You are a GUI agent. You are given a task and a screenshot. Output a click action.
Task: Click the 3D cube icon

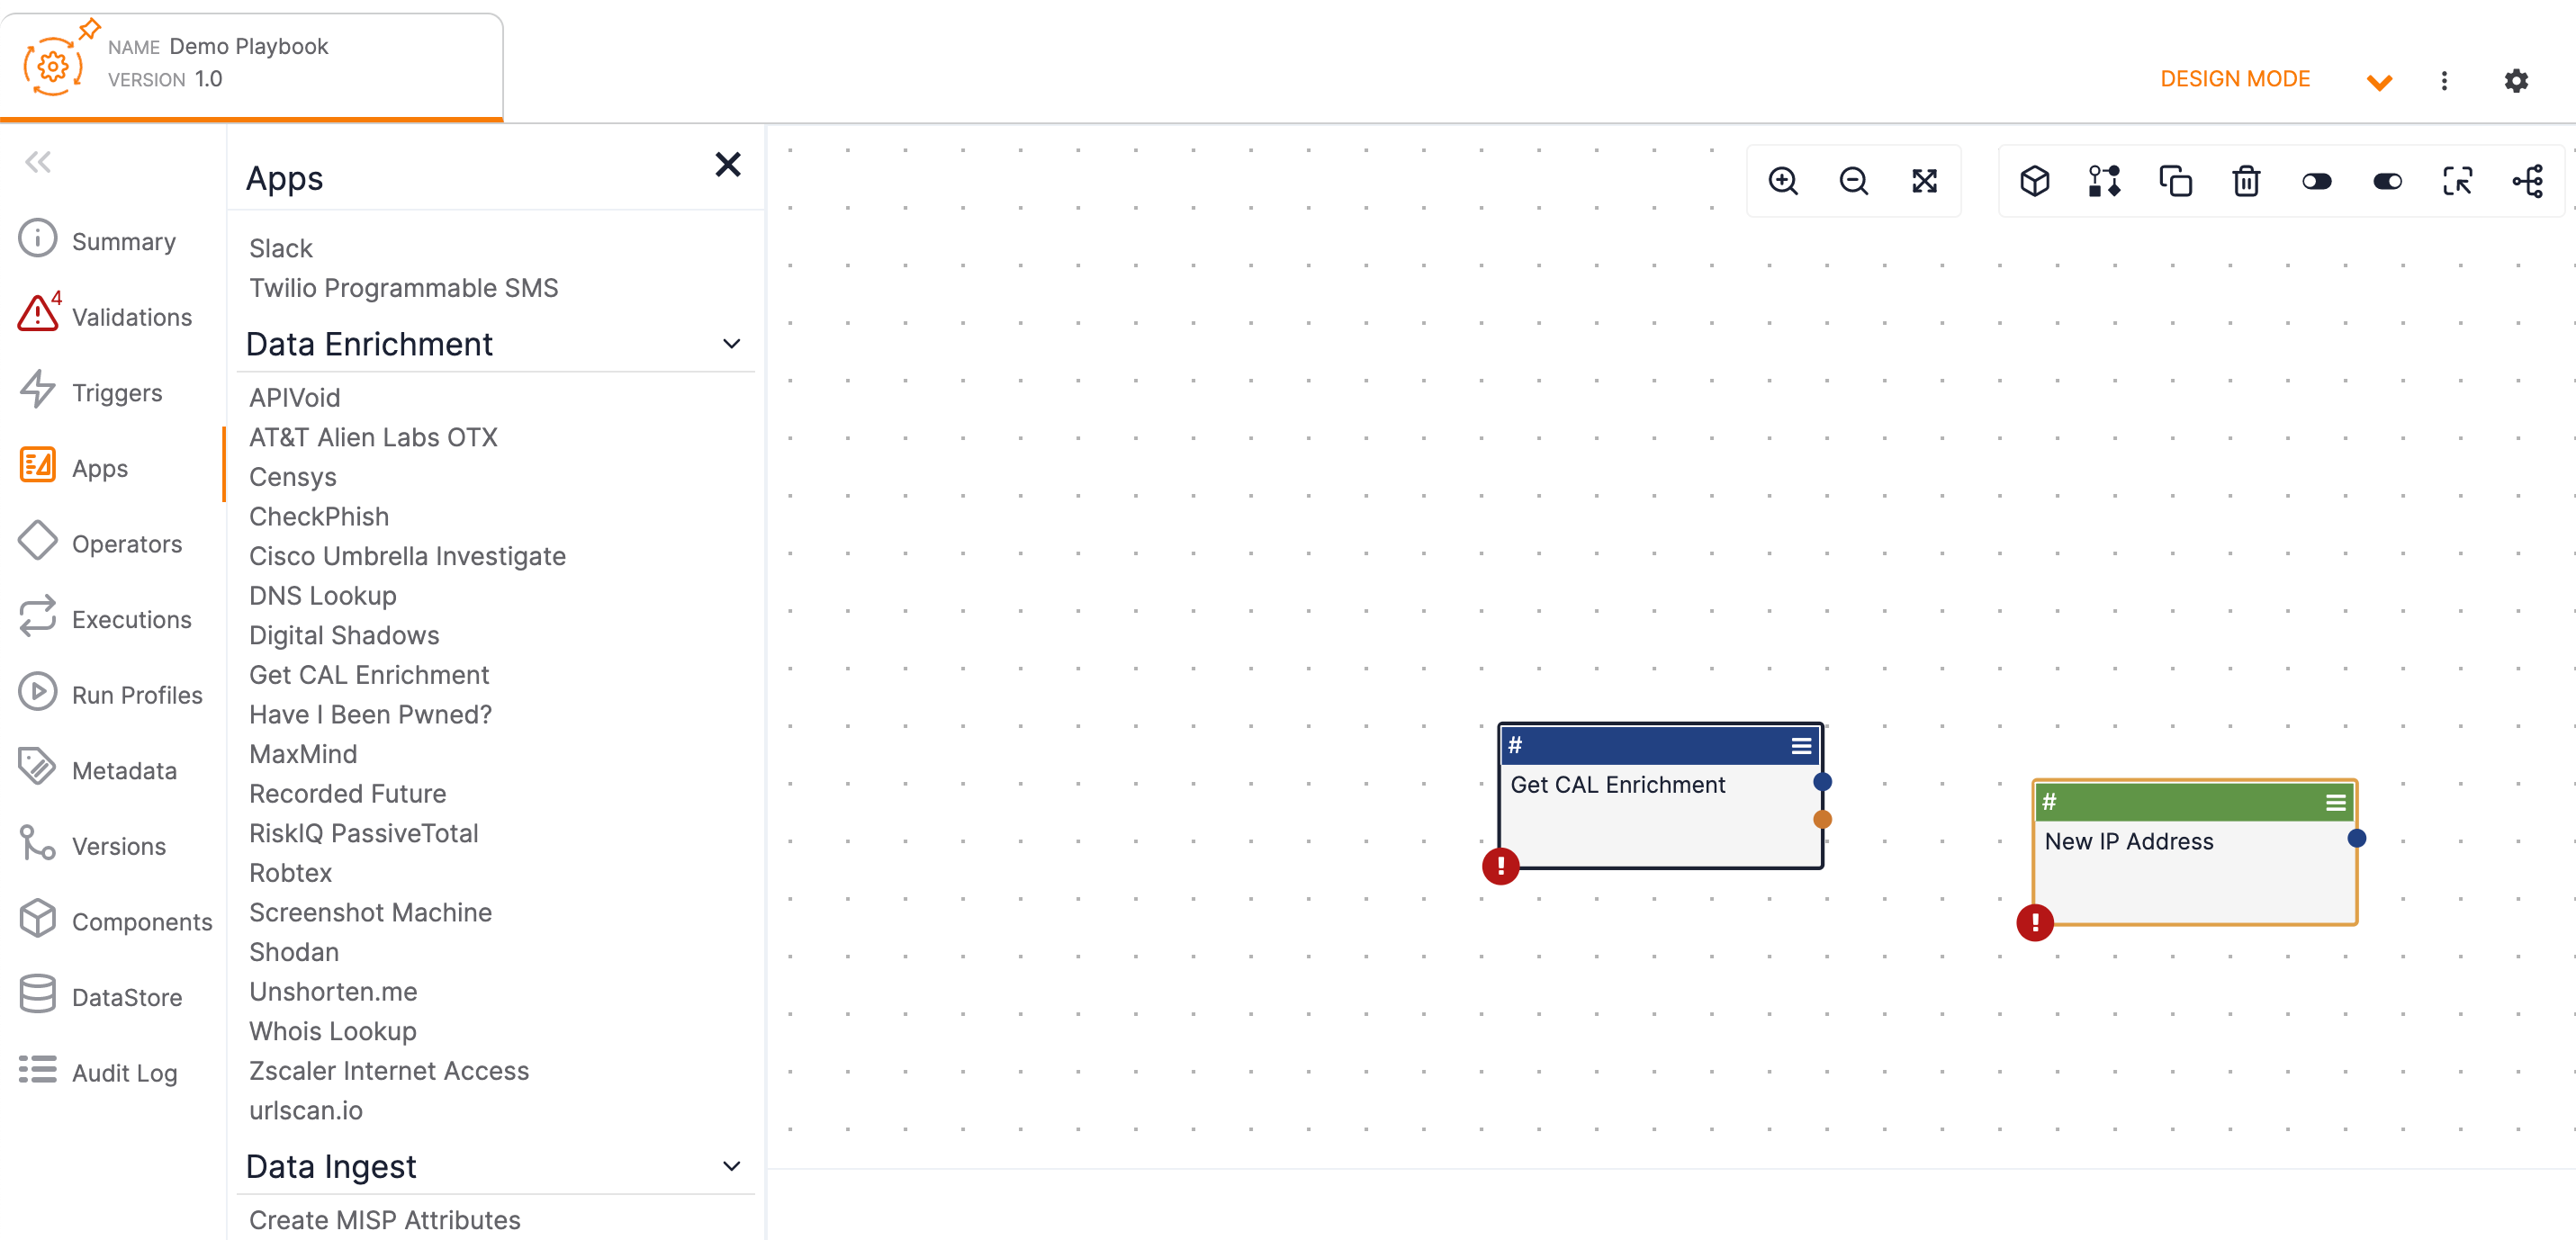[2037, 181]
